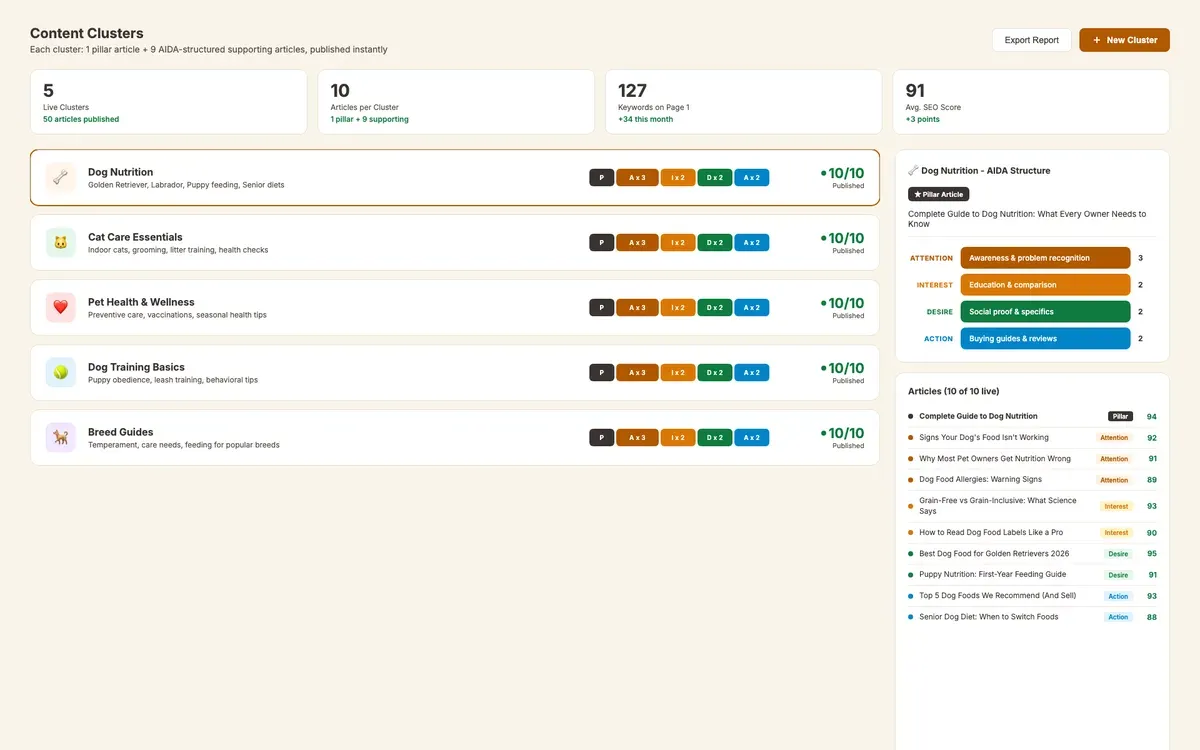Select the Attention bar 'Awareness & problem recognition'
The image size is (1200, 750).
click(x=1044, y=258)
